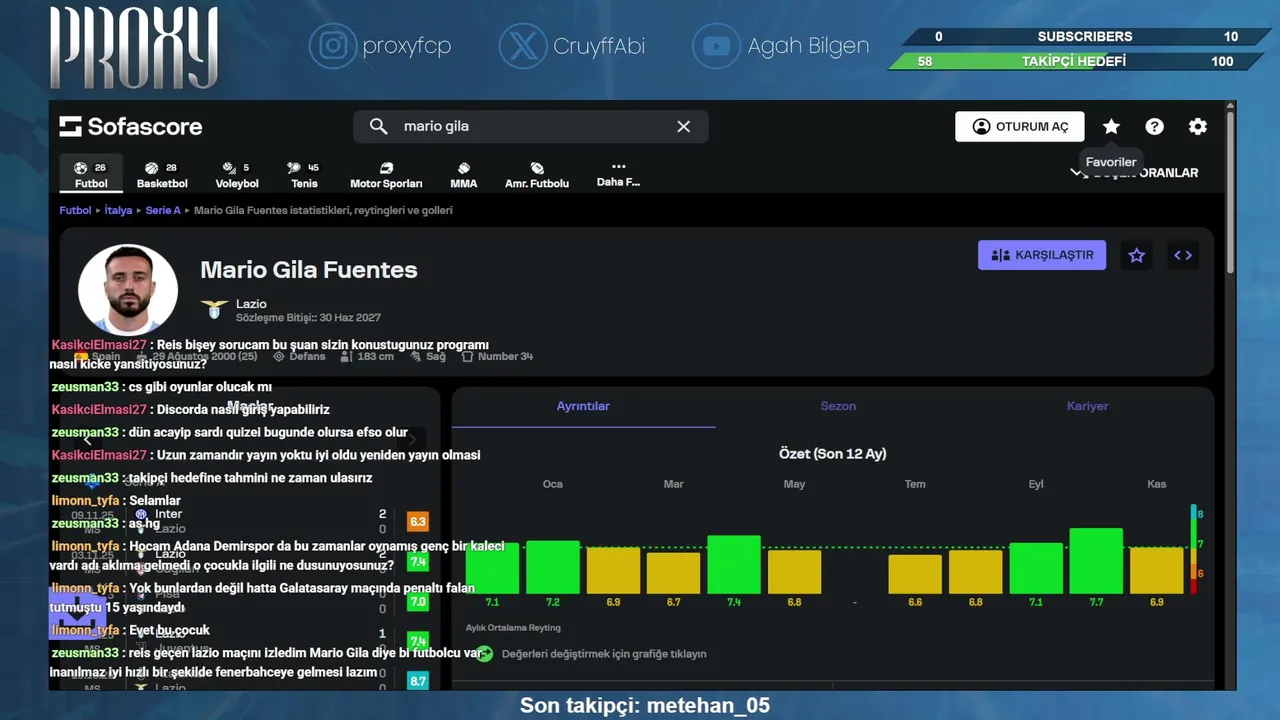Open the Lazio team link
This screenshot has height=720, width=1280.
point(251,304)
